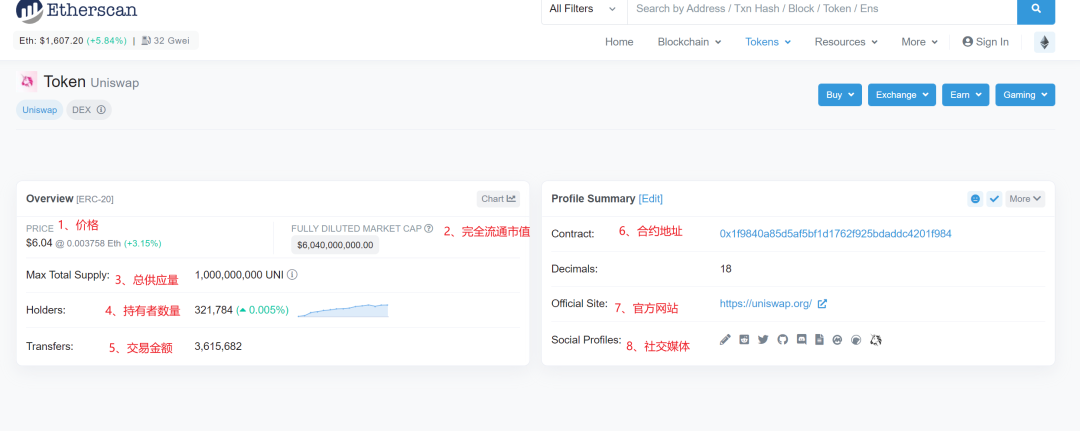Click the holders trend sparkline chart
1080x431 pixels.
(343, 311)
